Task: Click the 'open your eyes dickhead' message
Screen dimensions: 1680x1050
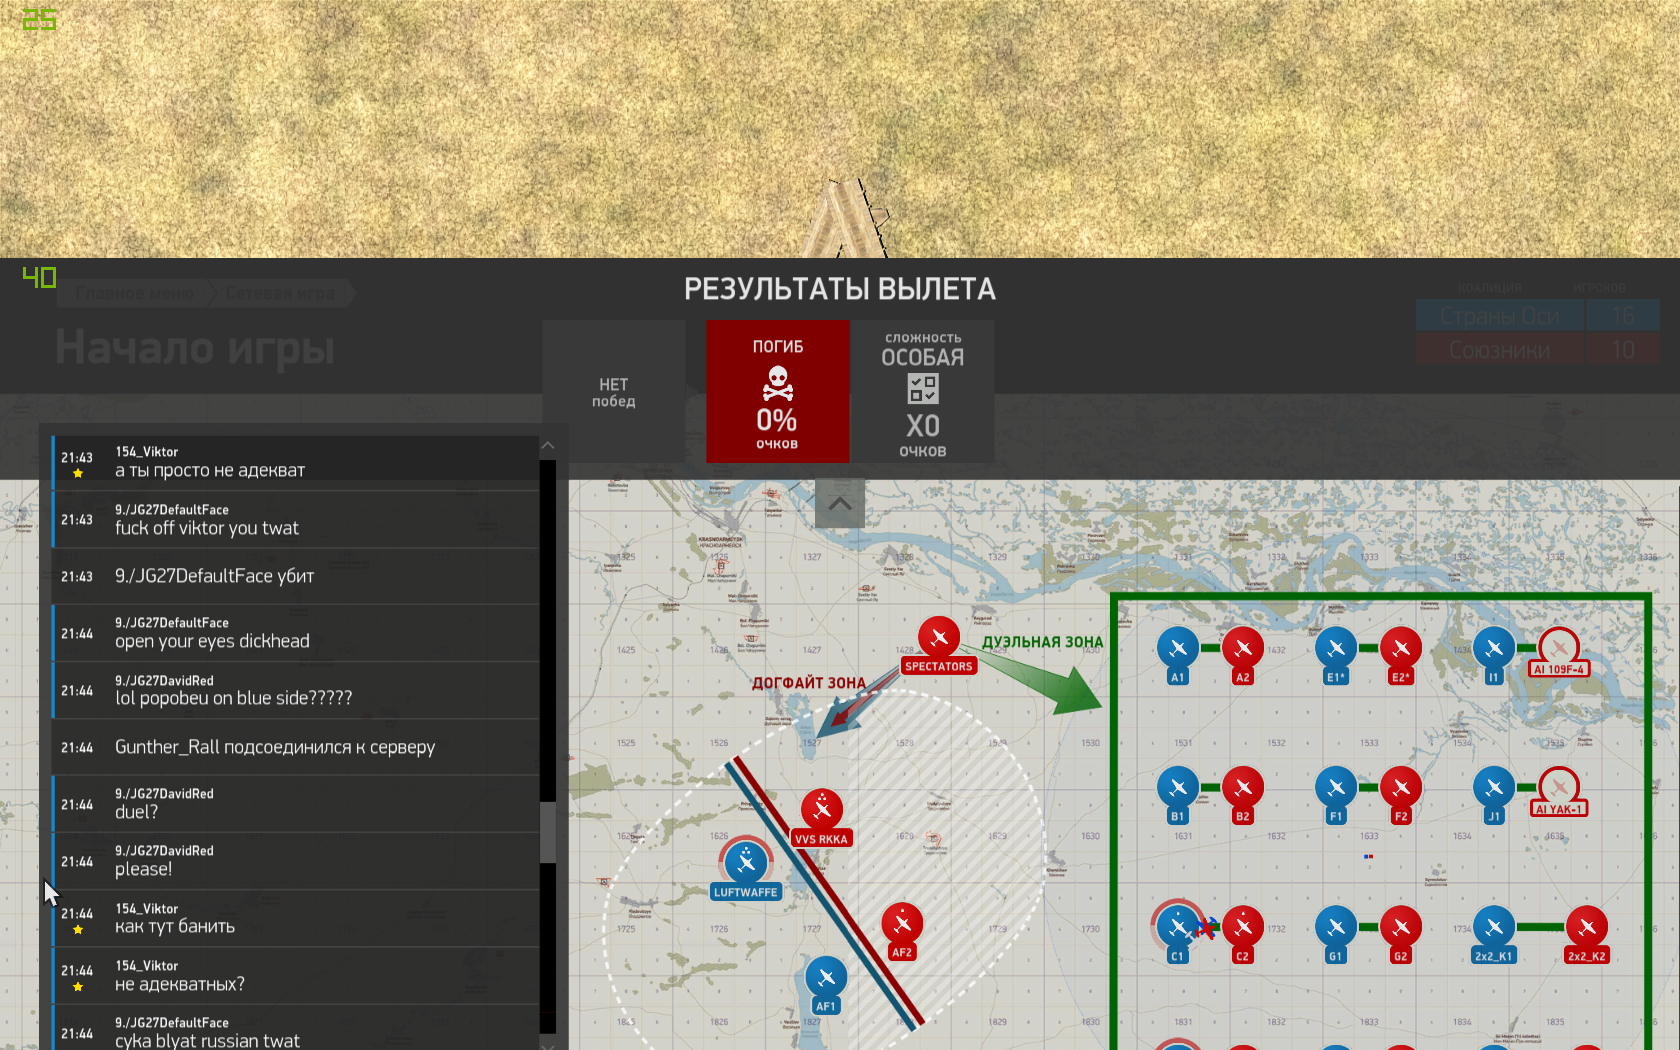Action: pos(295,633)
